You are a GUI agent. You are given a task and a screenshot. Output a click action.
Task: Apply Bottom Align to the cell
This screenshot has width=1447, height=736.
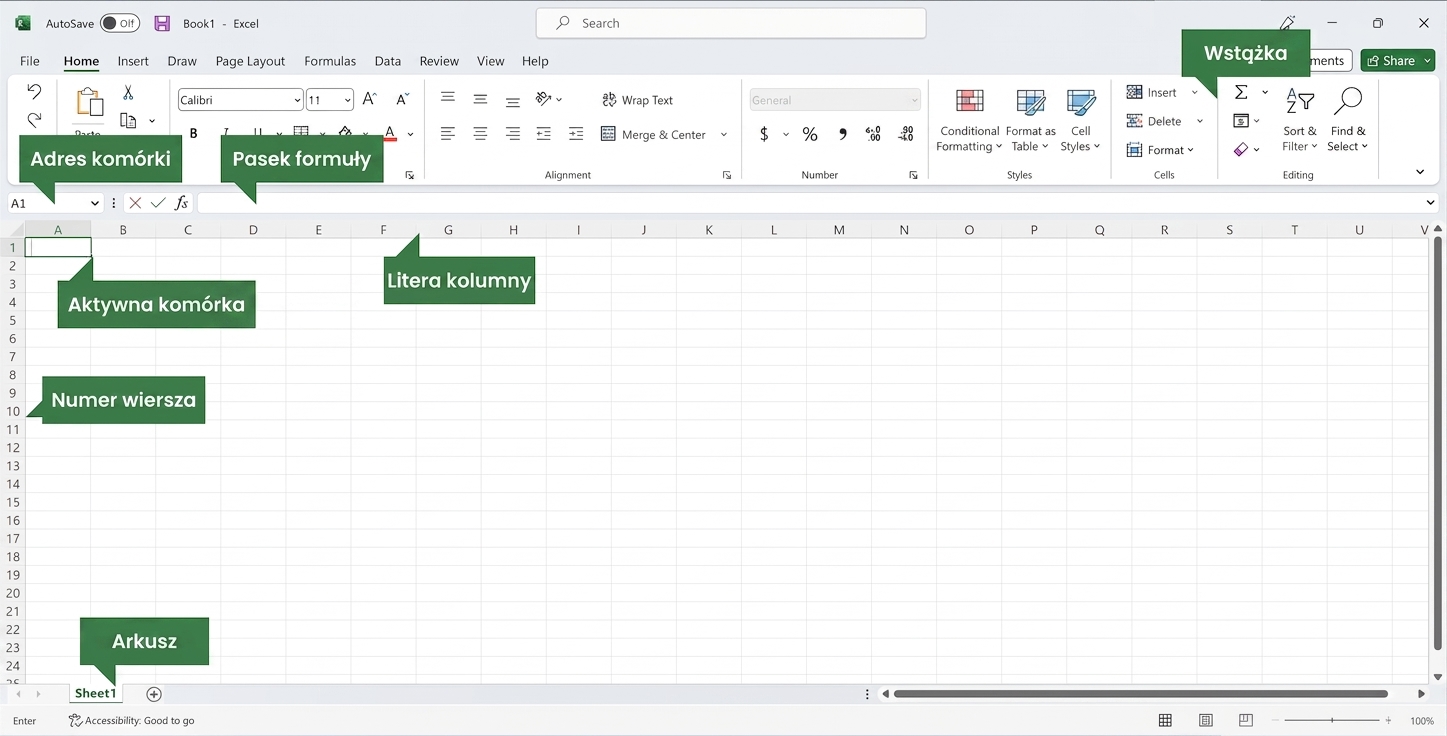point(512,101)
